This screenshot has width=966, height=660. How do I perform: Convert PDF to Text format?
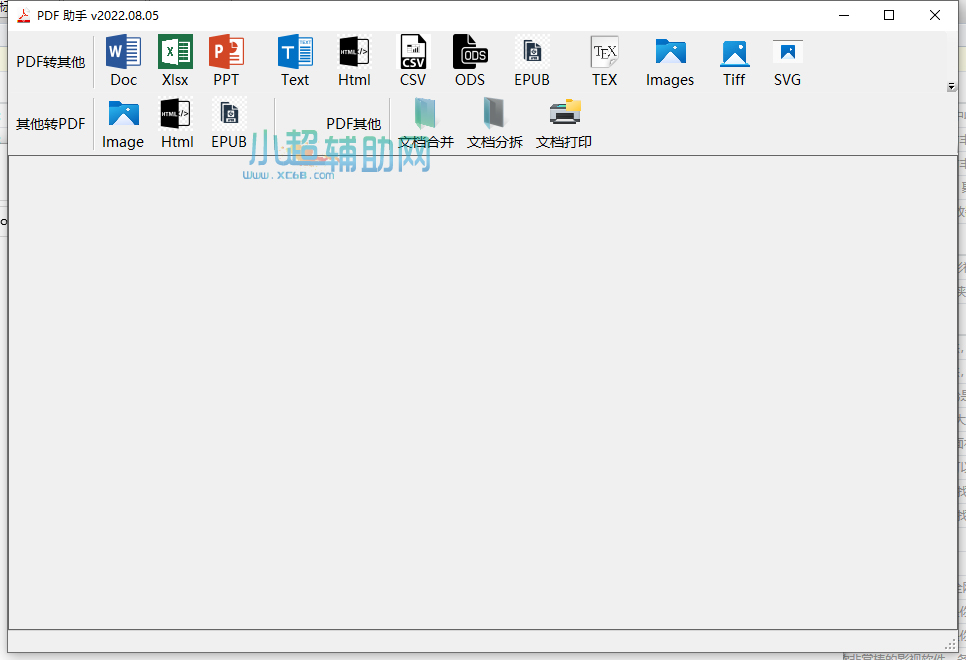pos(295,61)
